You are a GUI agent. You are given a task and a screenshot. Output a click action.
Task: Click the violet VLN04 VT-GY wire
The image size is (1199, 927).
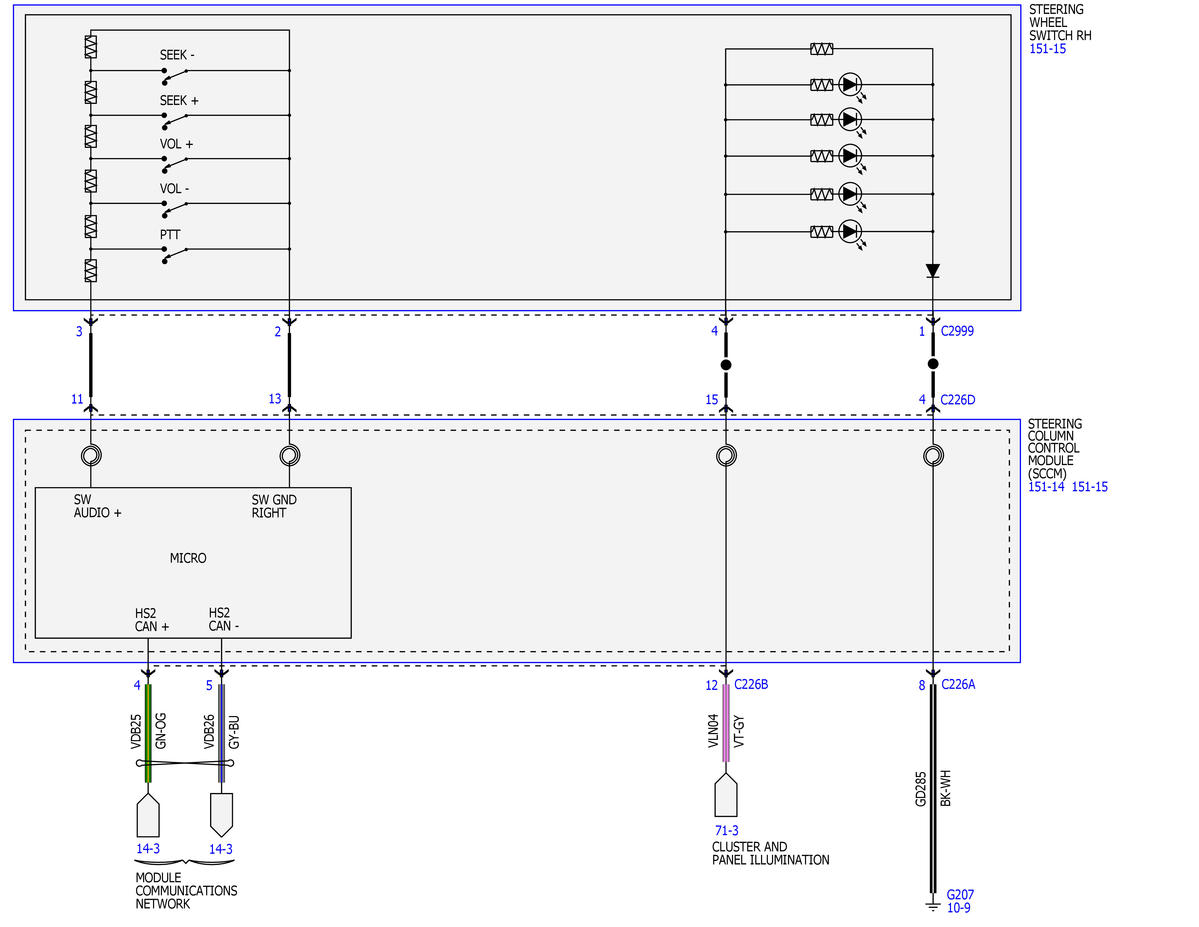pyautogui.click(x=726, y=723)
